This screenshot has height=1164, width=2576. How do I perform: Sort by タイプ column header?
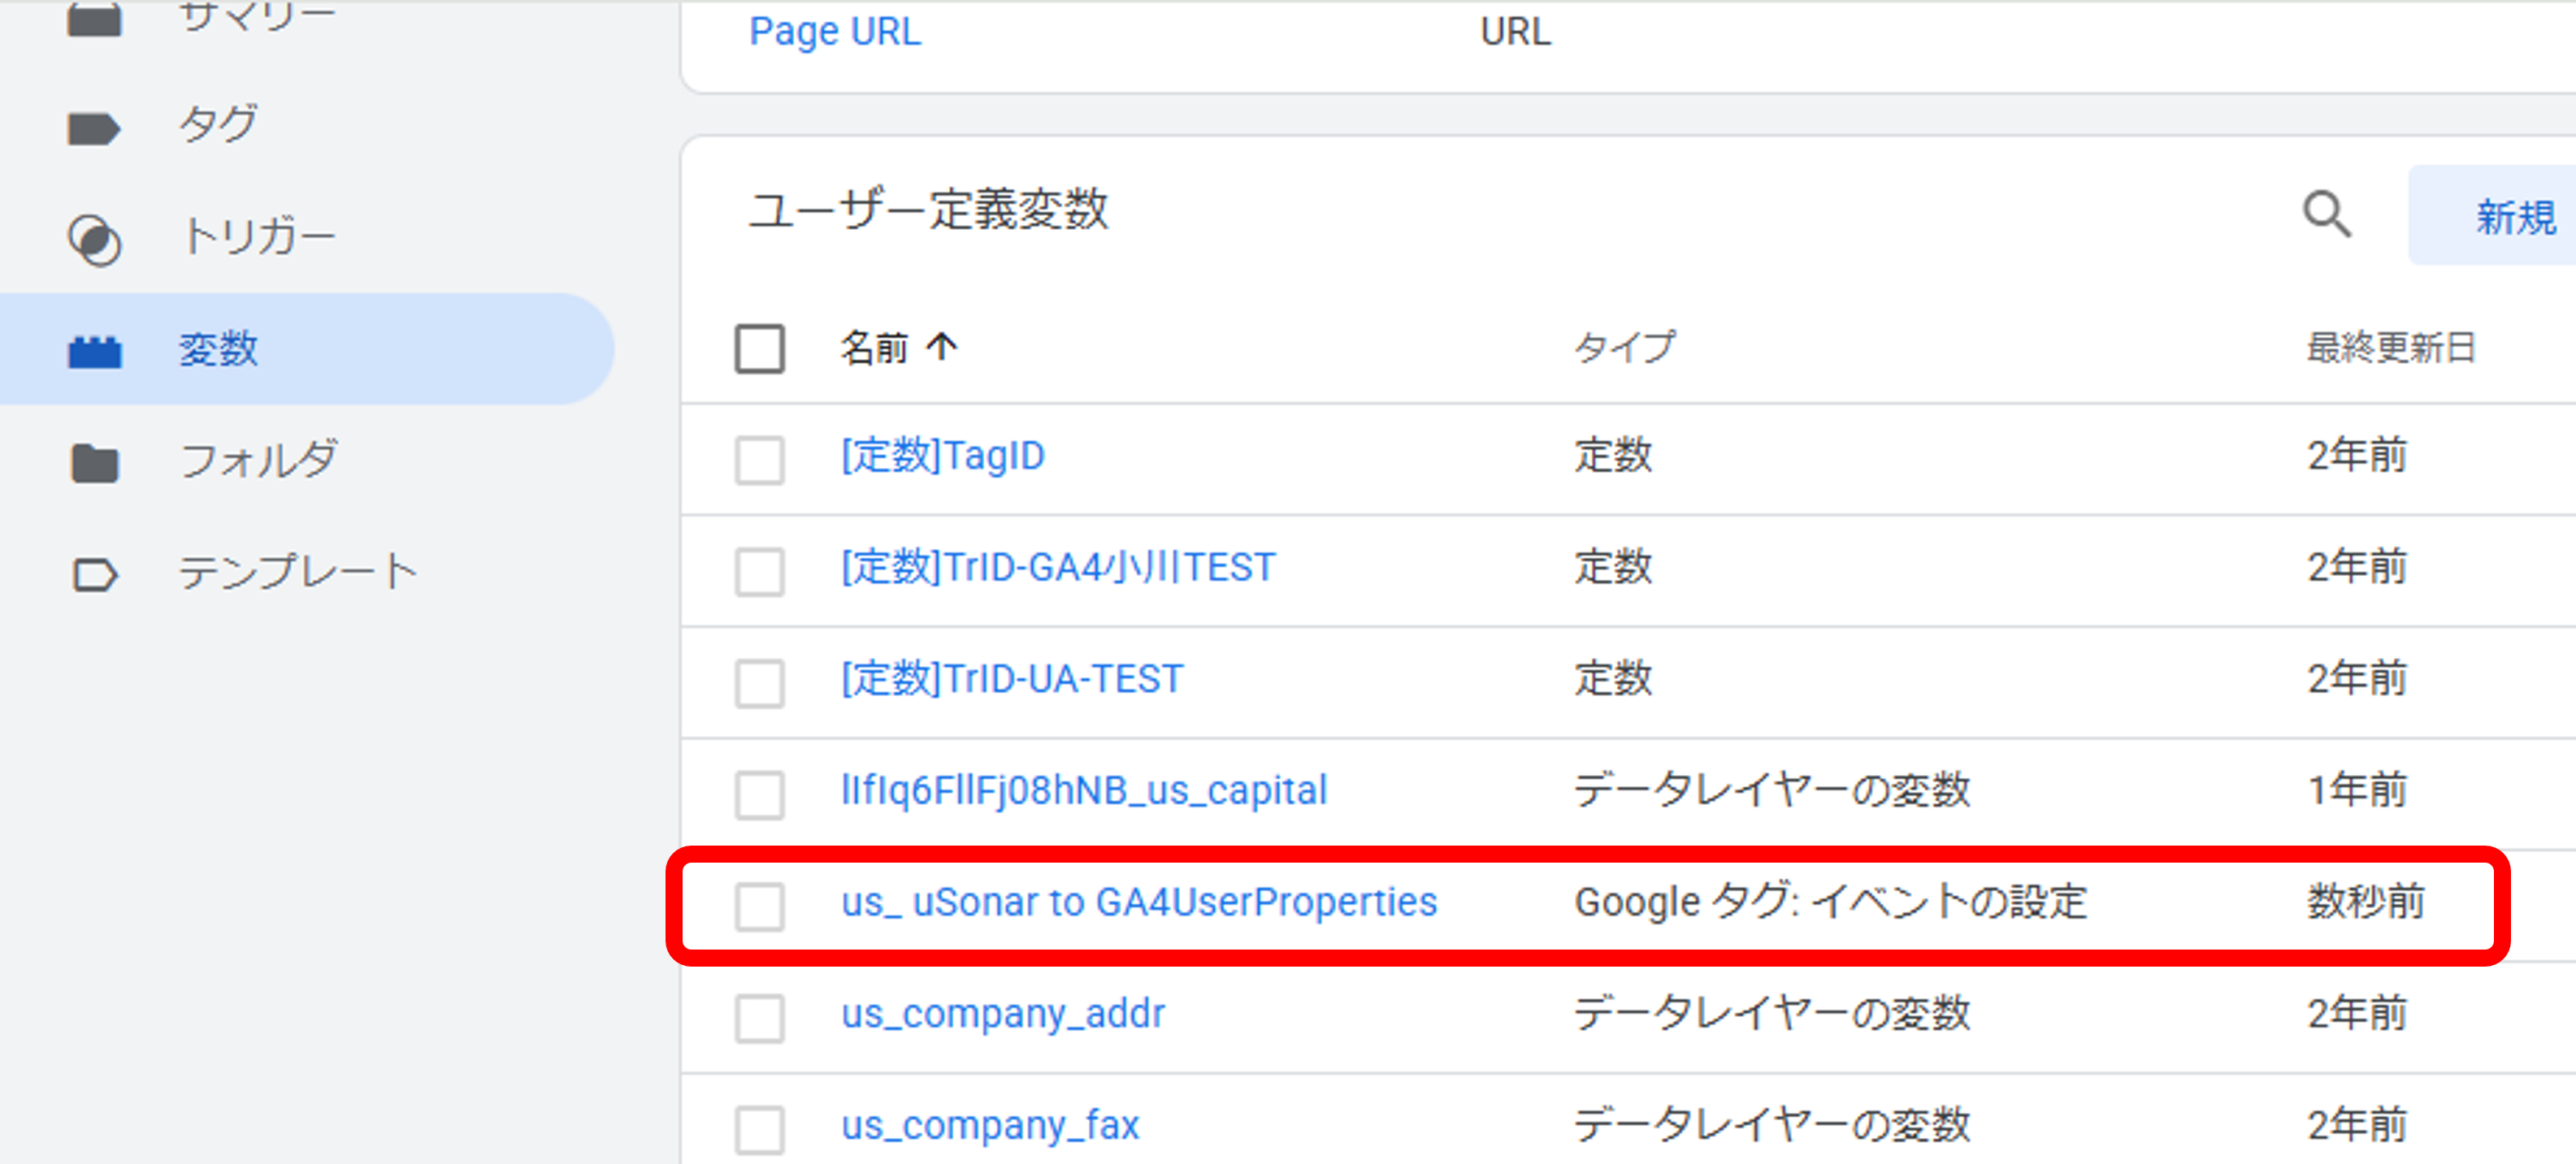(1623, 347)
